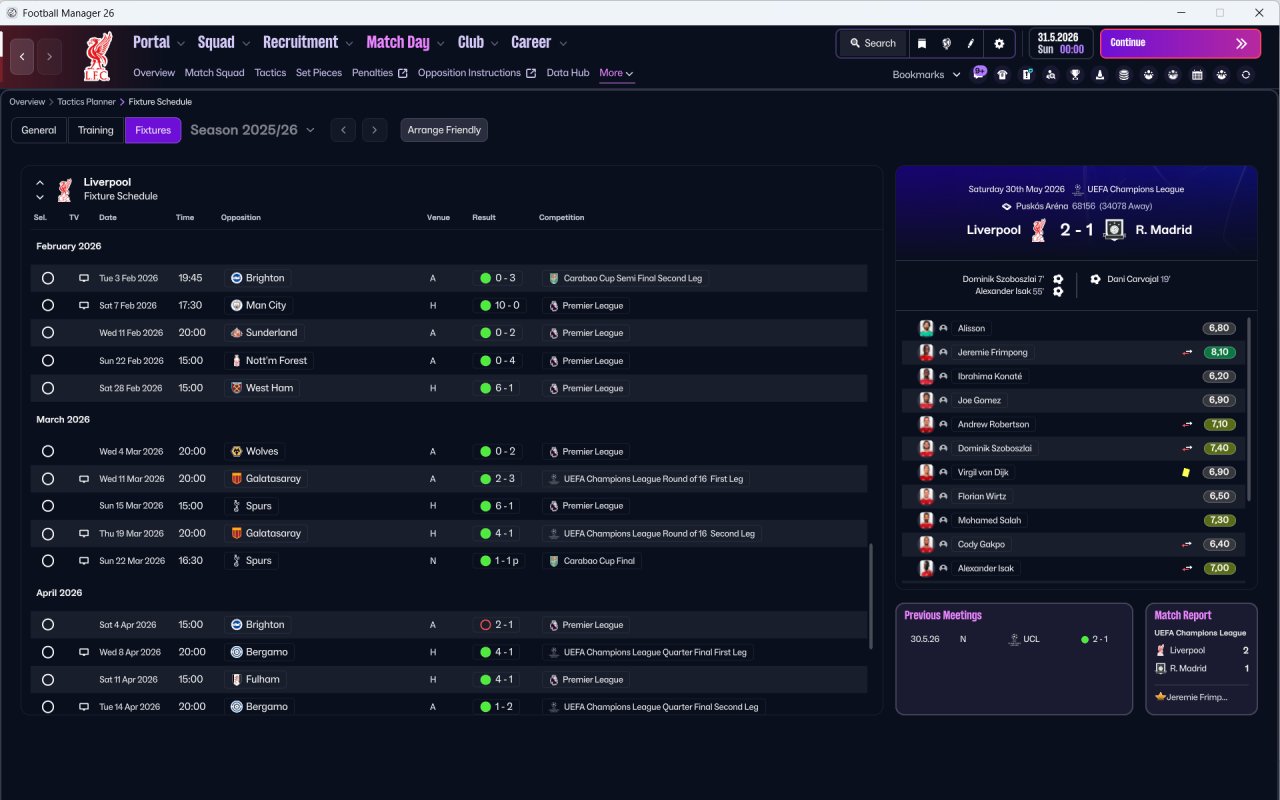Select the Fulham fixture radio button
The height and width of the screenshot is (800, 1280).
point(48,679)
